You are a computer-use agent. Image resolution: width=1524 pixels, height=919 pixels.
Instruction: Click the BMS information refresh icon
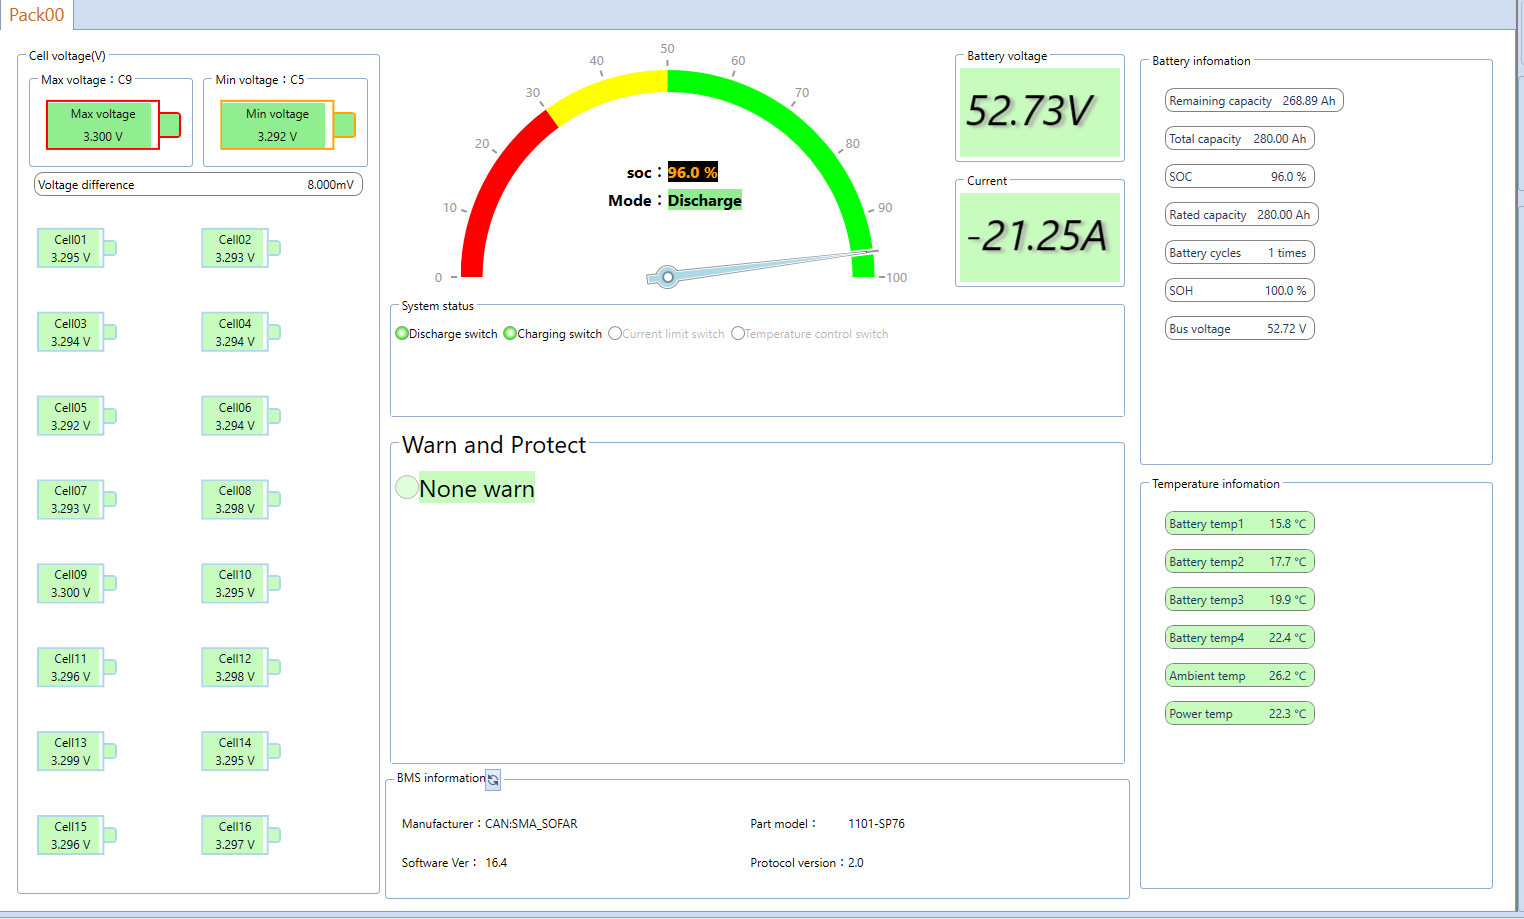coord(493,780)
